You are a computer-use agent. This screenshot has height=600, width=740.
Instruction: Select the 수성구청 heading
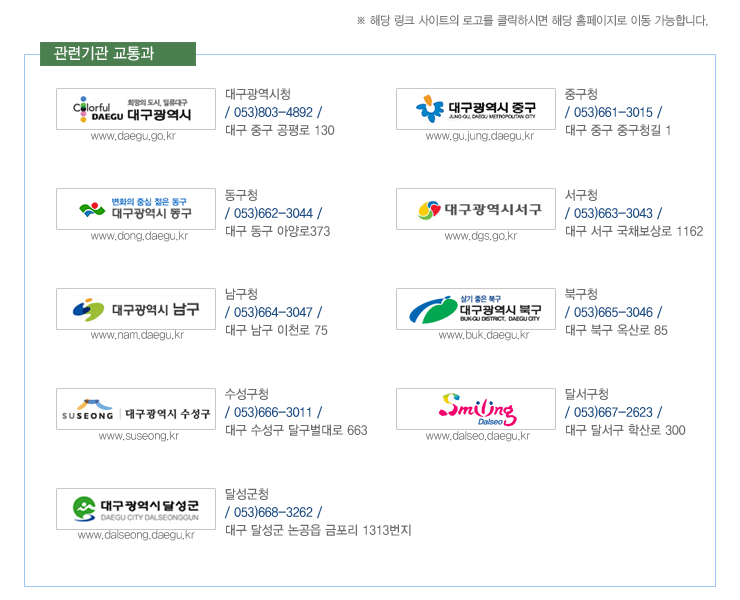coord(247,394)
